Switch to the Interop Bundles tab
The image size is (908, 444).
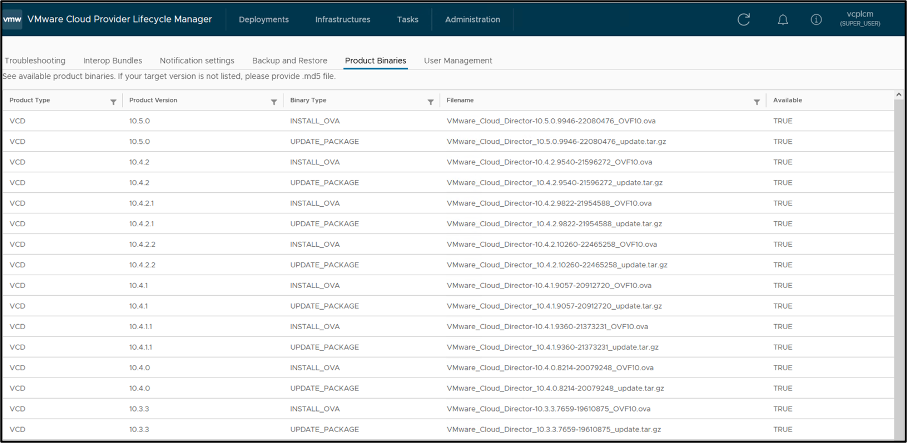click(113, 61)
